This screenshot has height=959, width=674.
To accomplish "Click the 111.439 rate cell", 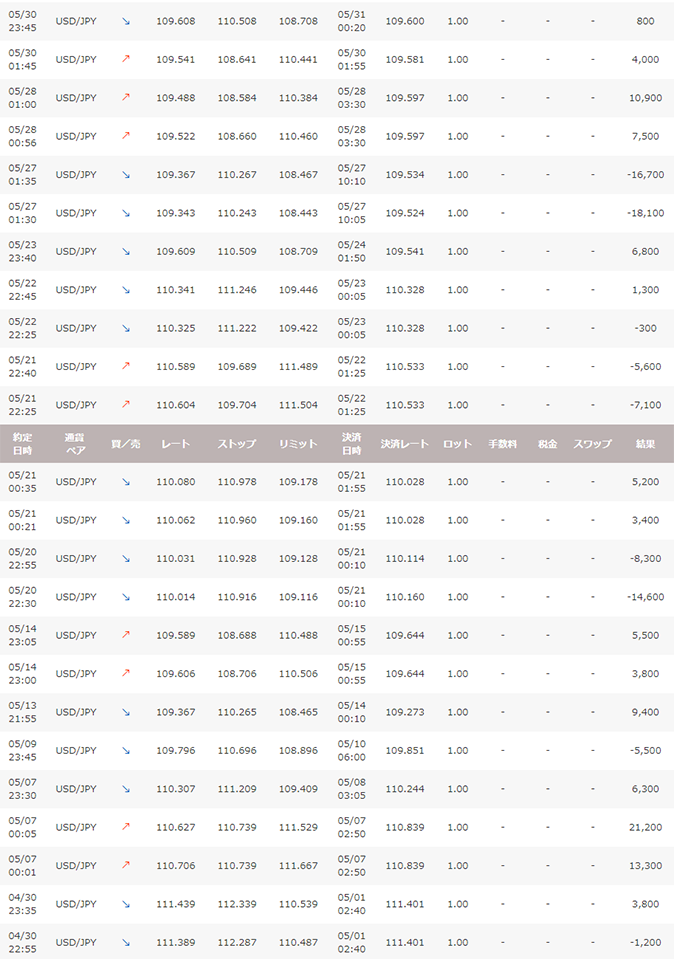I will (x=176, y=904).
